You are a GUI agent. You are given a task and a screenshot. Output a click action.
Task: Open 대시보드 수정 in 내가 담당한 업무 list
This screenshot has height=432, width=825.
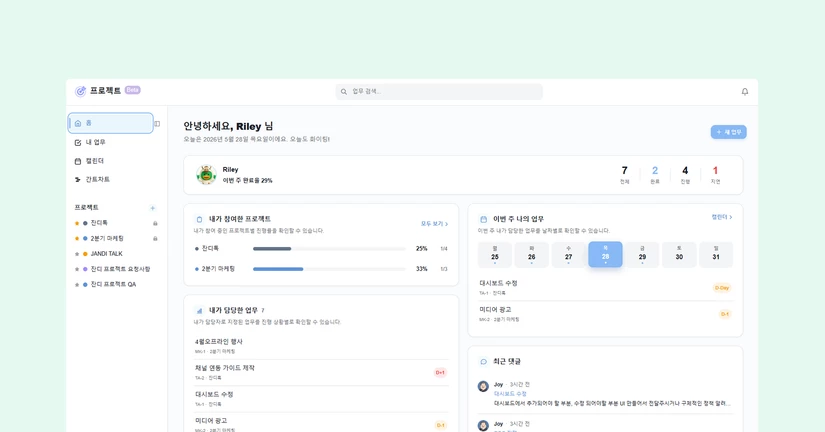point(321,398)
